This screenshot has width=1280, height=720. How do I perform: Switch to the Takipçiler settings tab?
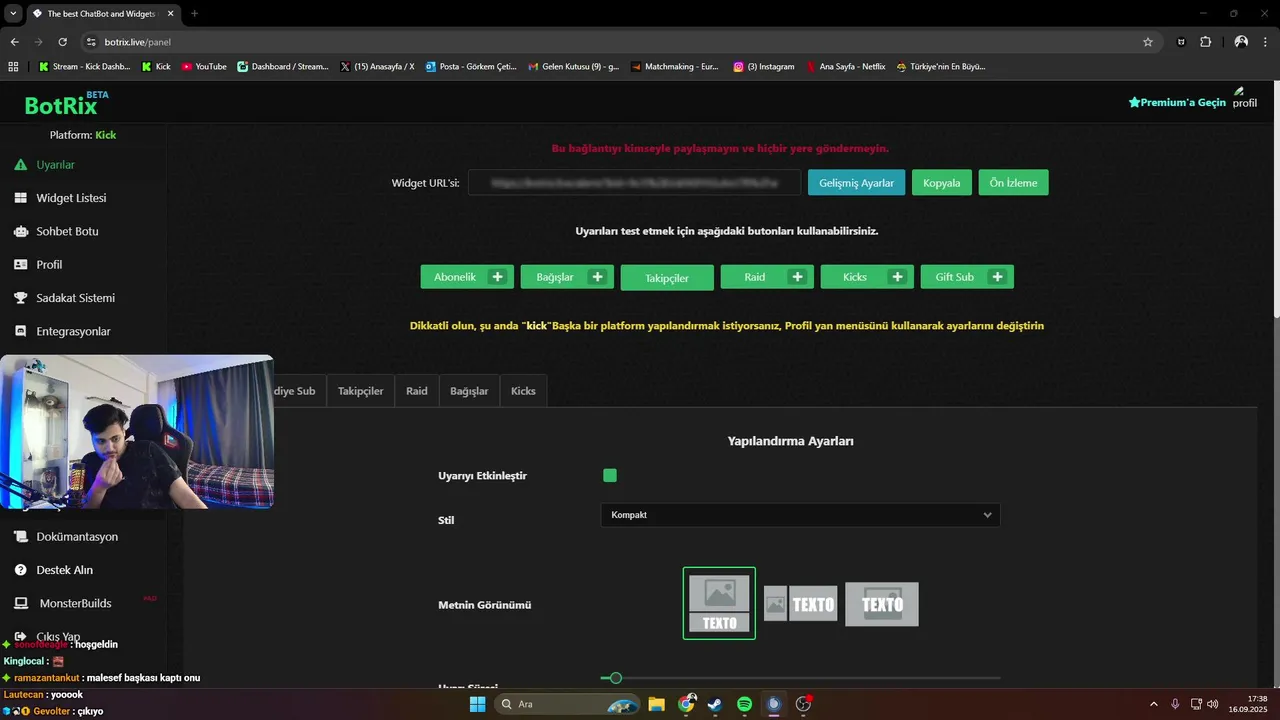pyautogui.click(x=361, y=391)
